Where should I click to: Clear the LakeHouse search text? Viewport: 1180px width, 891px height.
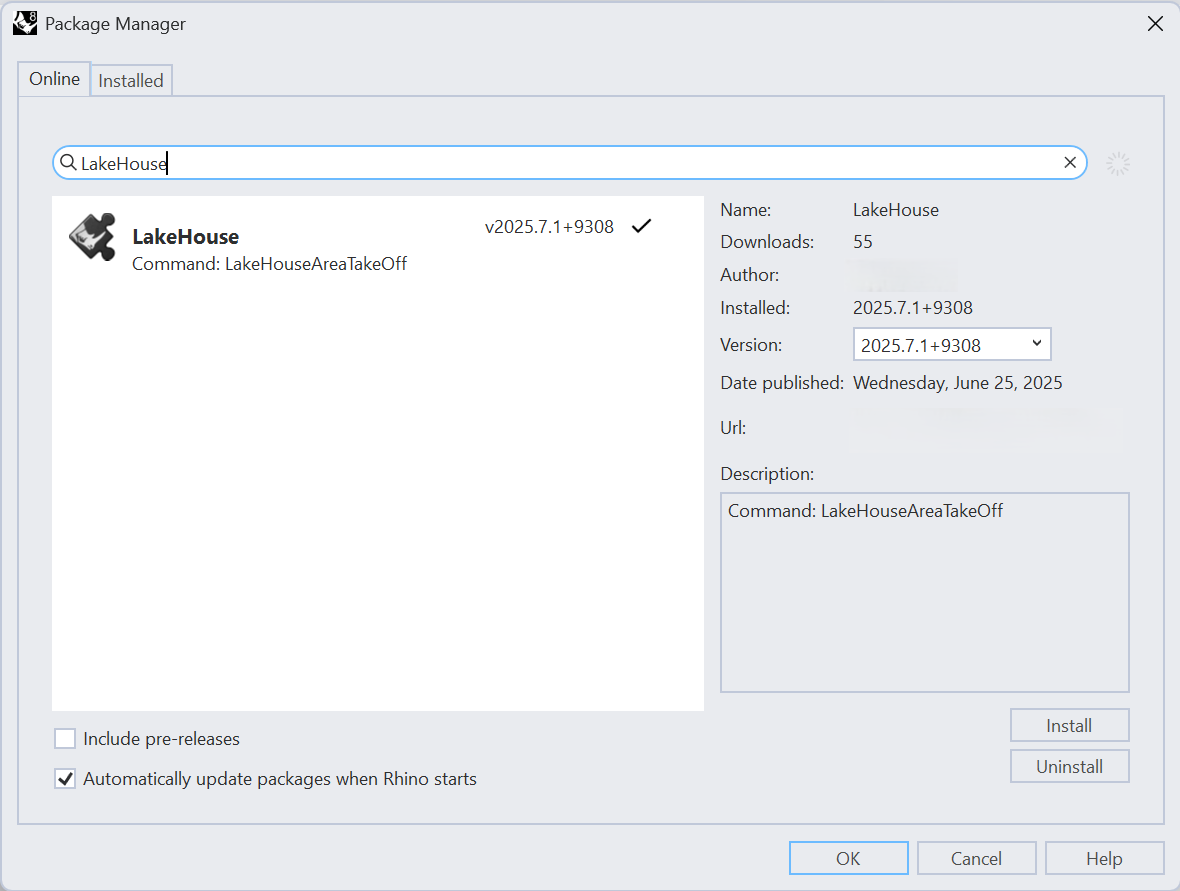pos(1069,163)
